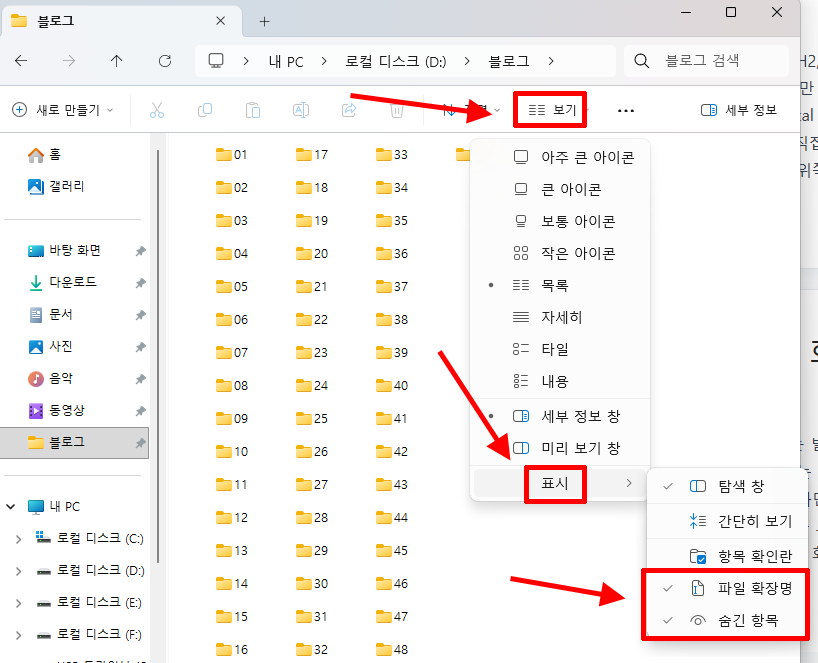Click 내 PC breadcrumb in address bar
Viewport: 818px width, 663px height.
coord(286,62)
